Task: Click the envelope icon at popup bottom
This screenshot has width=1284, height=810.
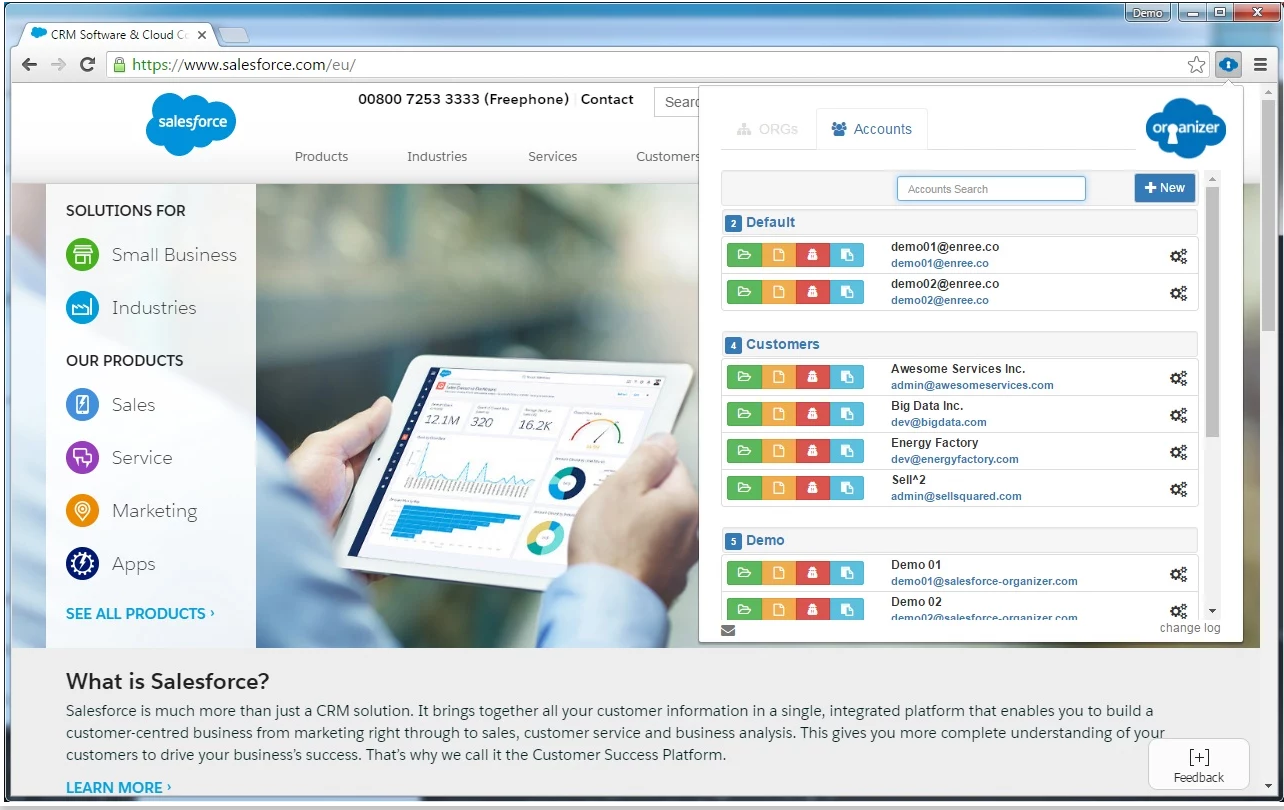Action: [728, 630]
